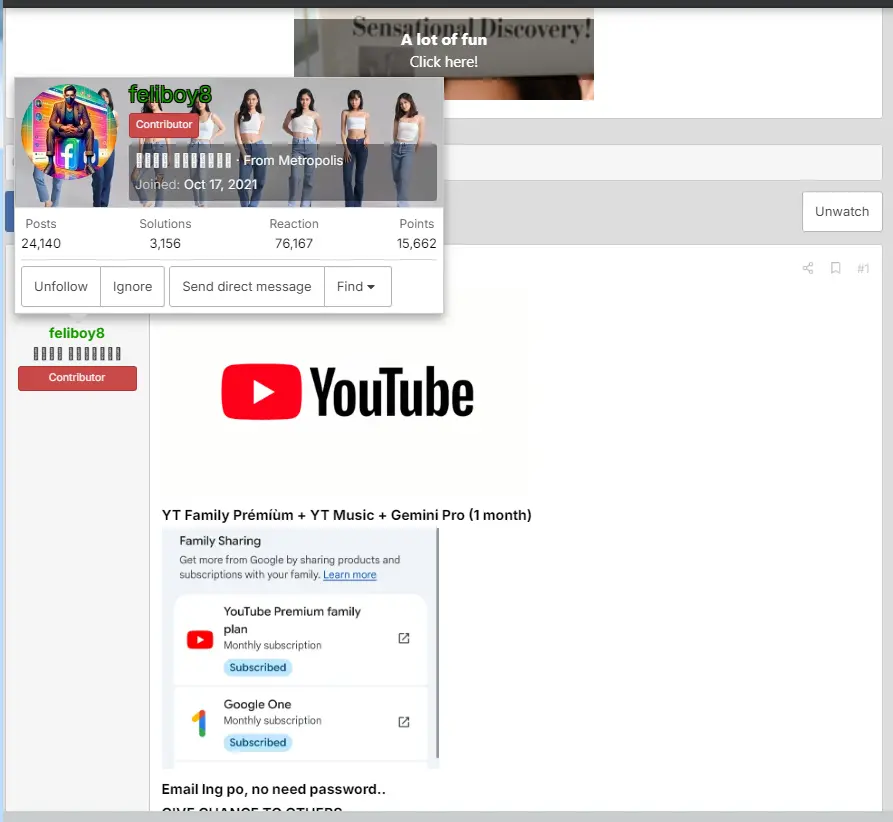Click the green feliboy8 post author name
893x822 pixels.
coord(77,333)
